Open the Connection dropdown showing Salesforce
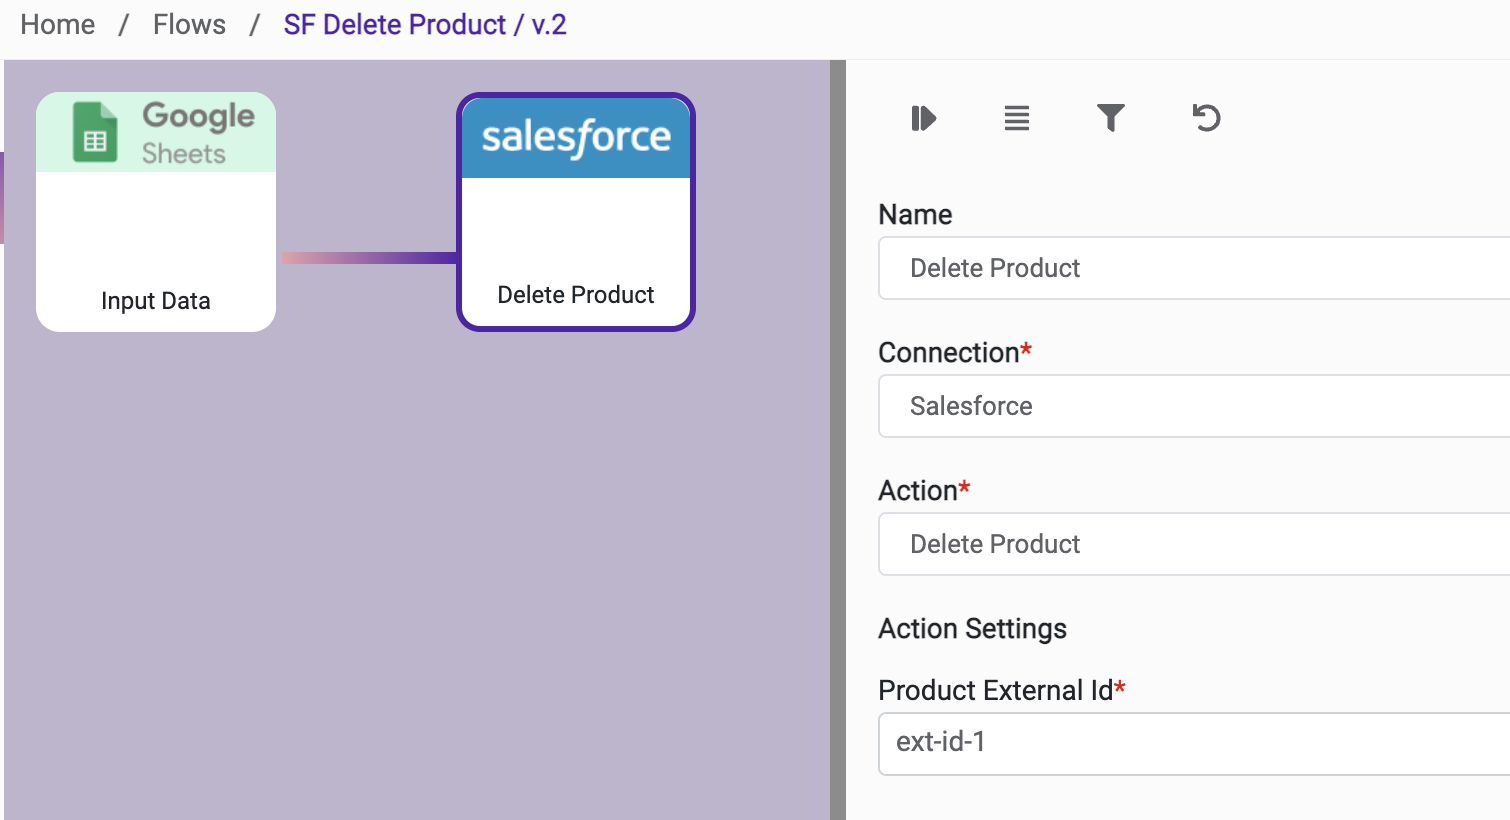This screenshot has height=820, width=1510. coord(1190,406)
